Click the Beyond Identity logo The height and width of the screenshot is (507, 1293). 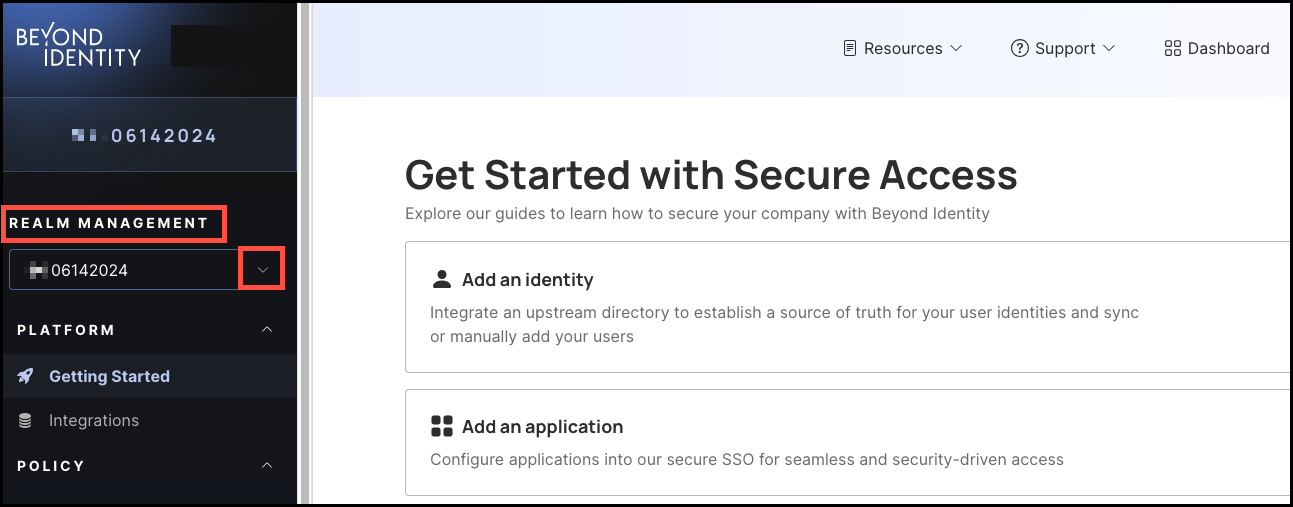pos(79,47)
